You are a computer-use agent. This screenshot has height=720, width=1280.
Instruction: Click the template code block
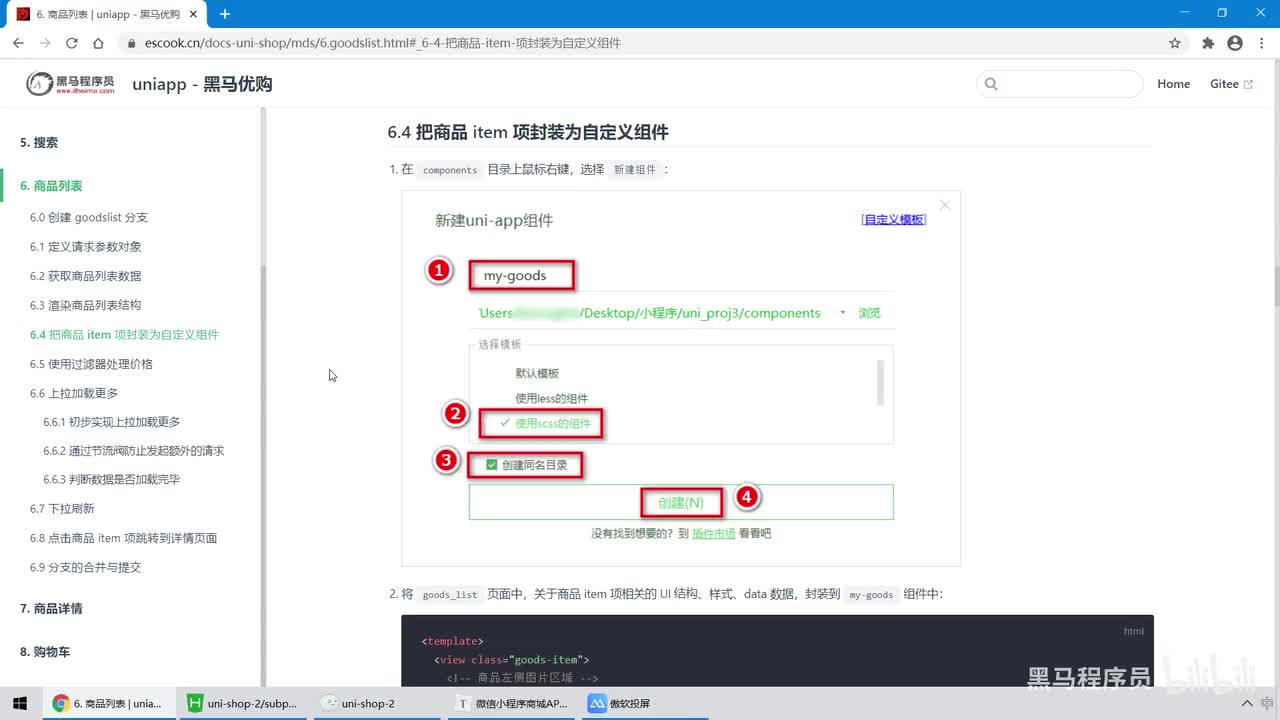(777, 651)
